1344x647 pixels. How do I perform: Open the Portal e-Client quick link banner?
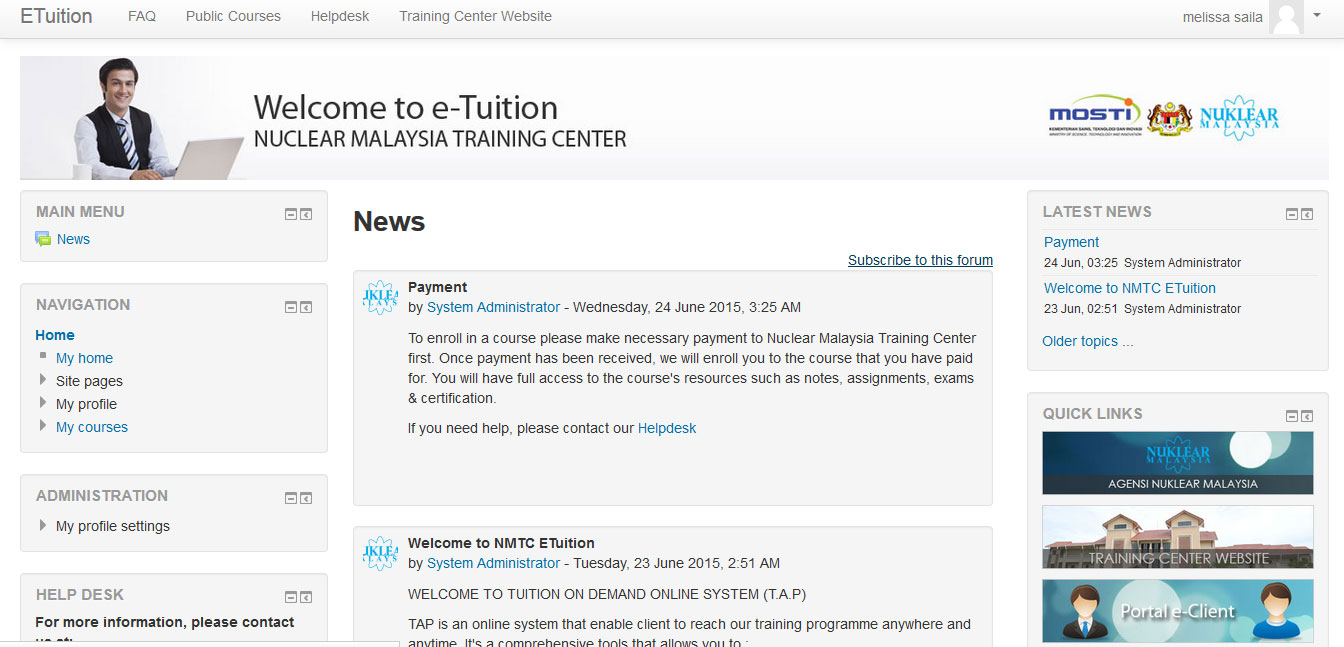pos(1178,611)
